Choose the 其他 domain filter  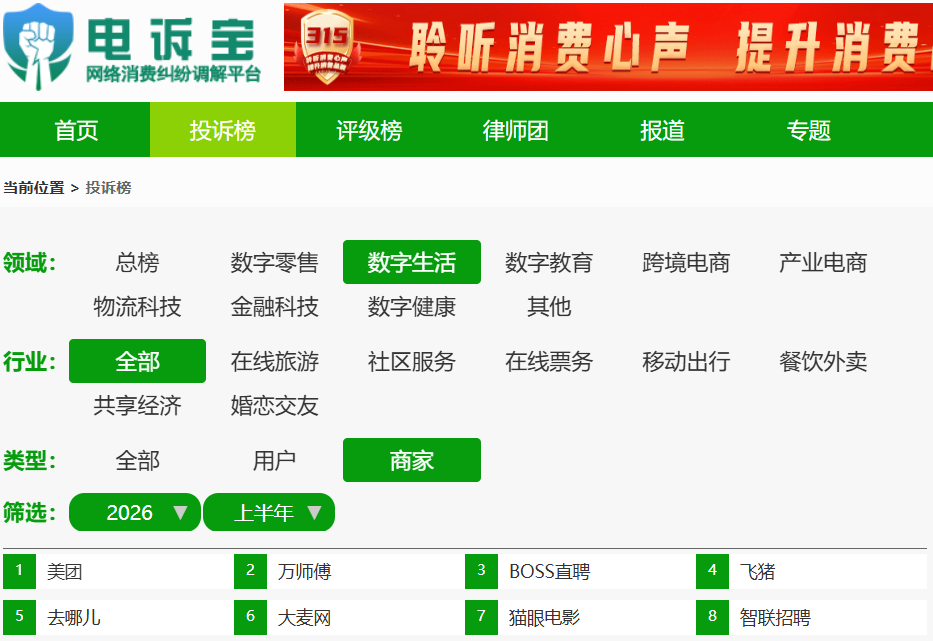click(x=549, y=307)
